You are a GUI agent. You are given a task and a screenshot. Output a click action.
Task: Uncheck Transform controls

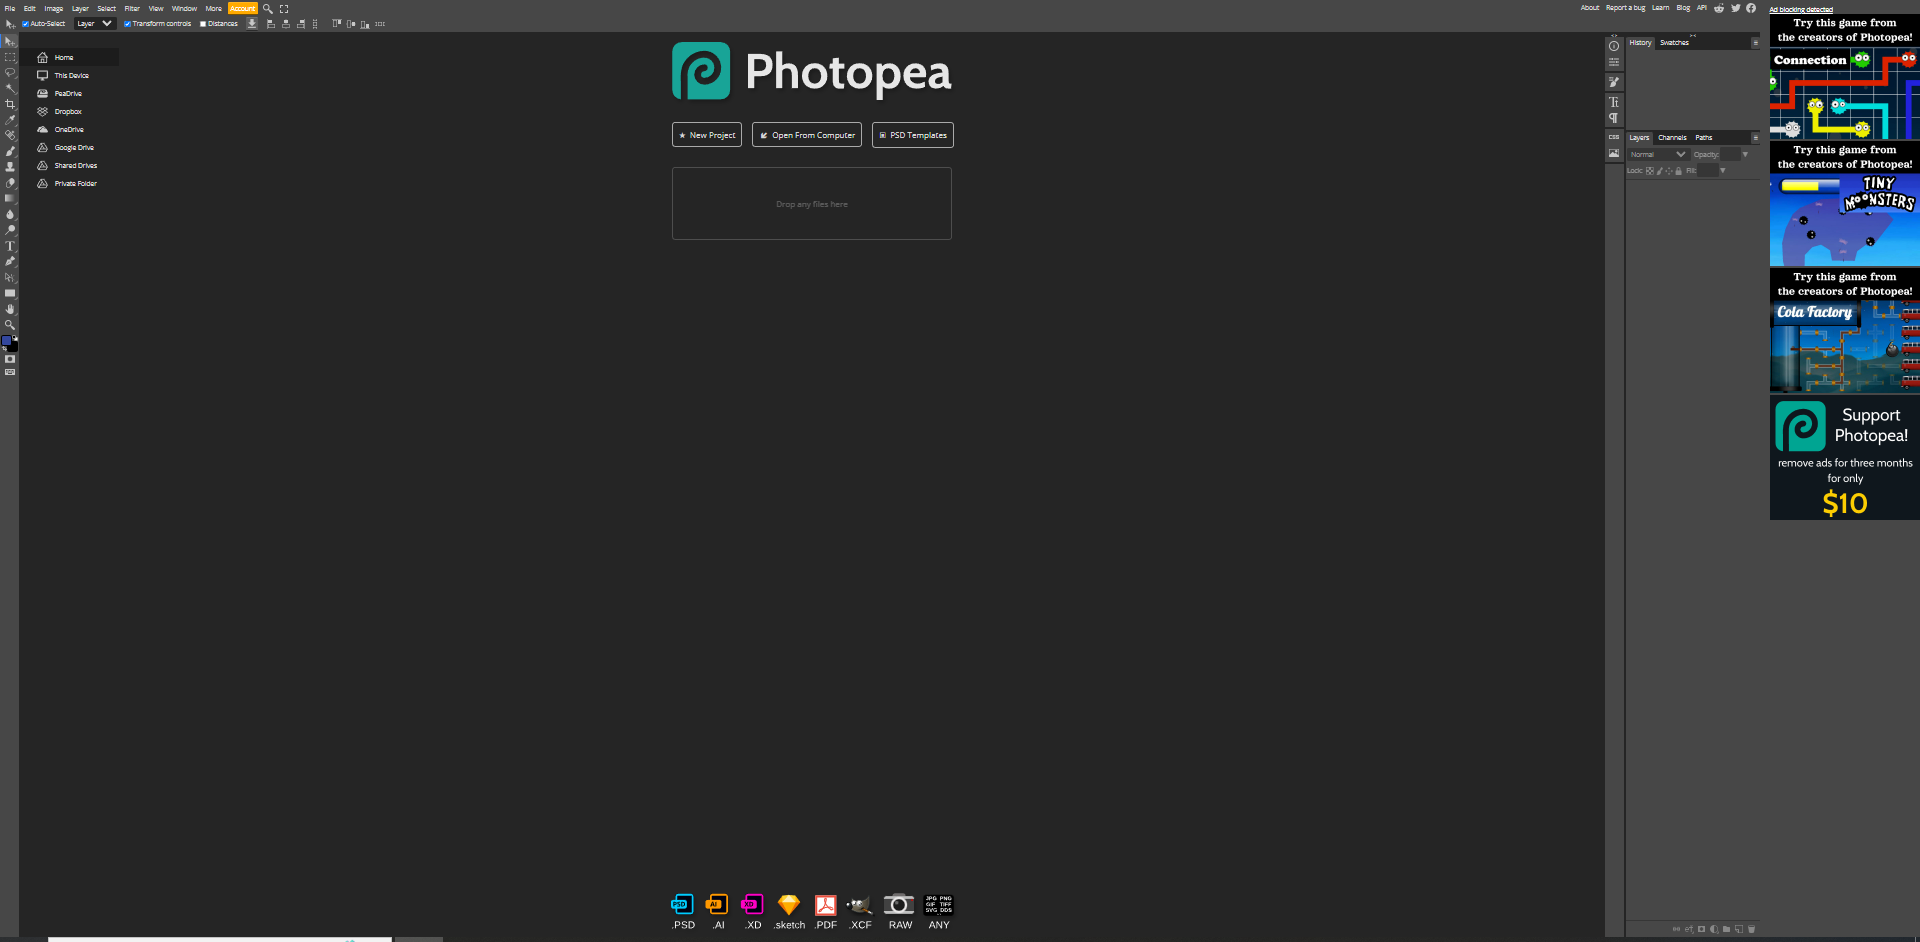[126, 23]
